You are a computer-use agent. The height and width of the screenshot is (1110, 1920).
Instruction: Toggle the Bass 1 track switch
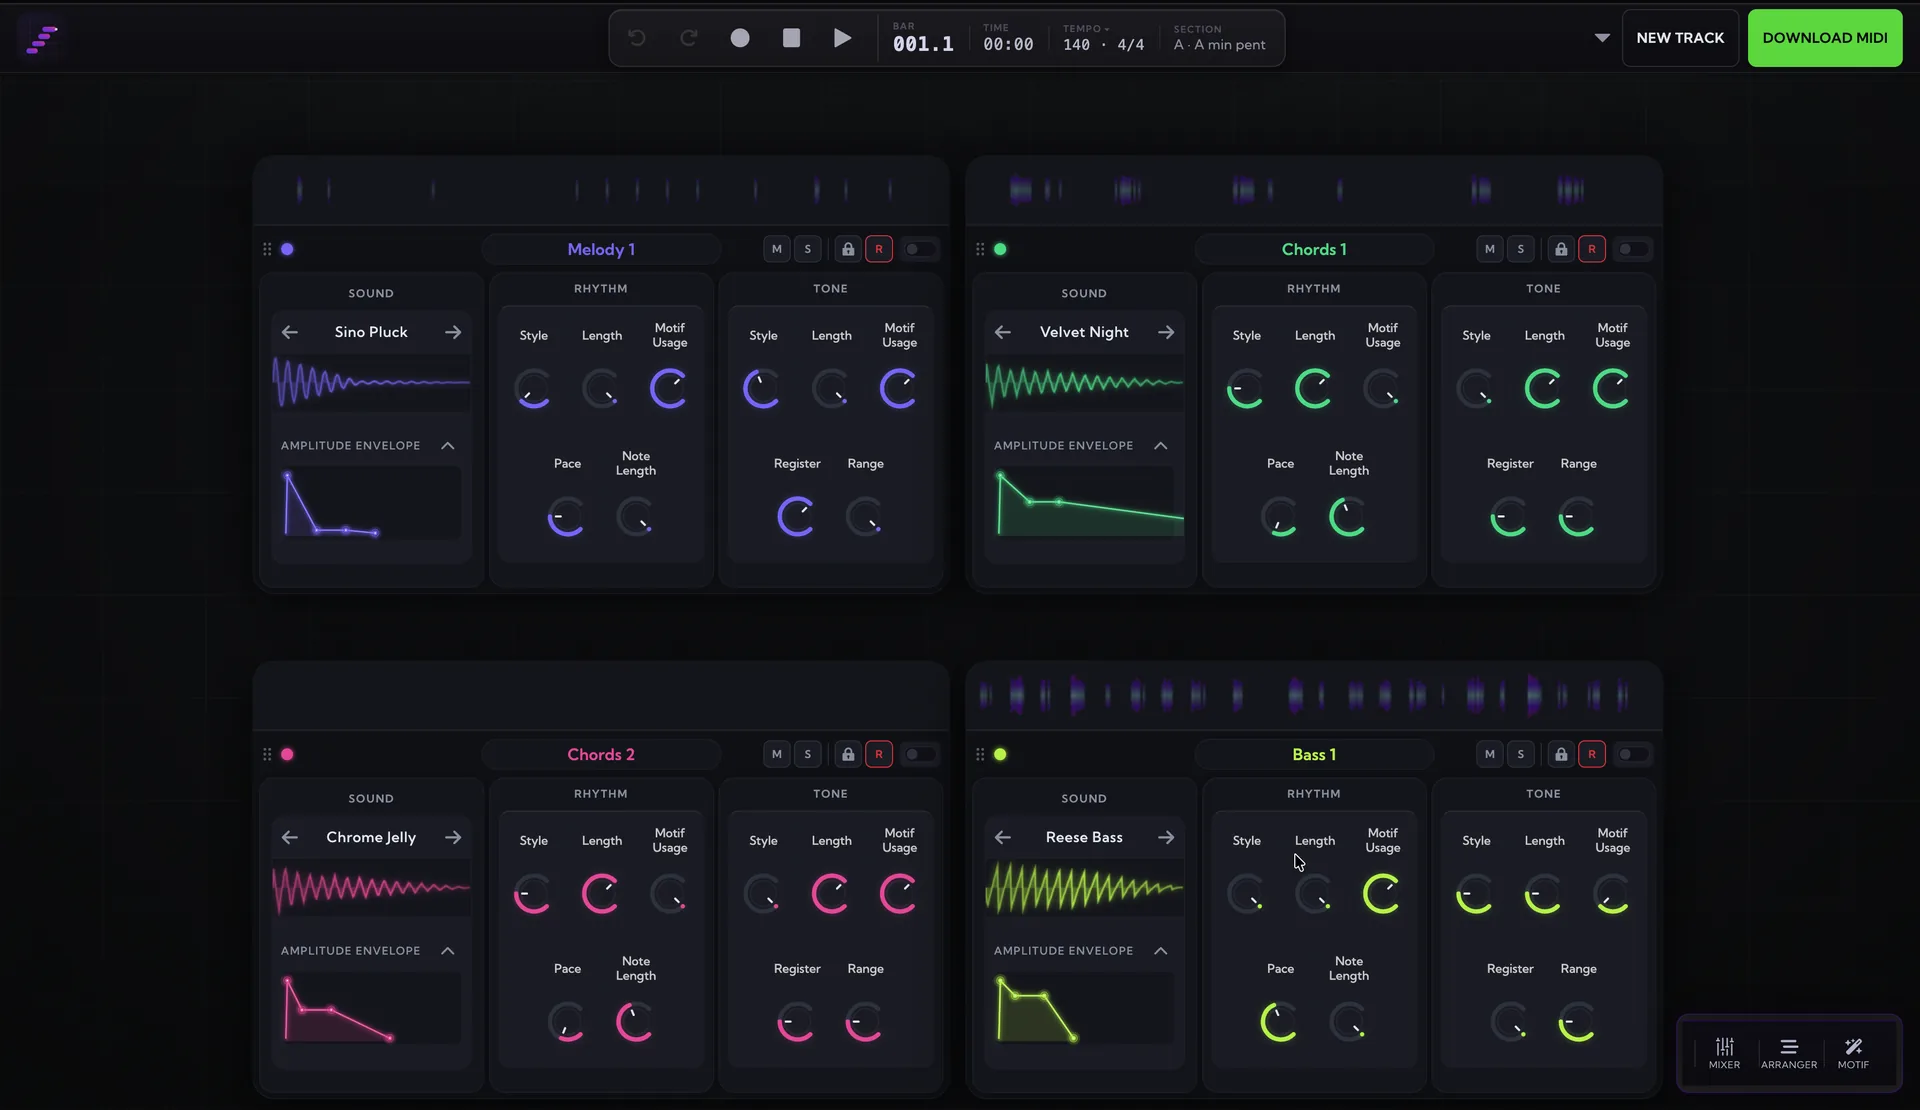click(x=1632, y=754)
